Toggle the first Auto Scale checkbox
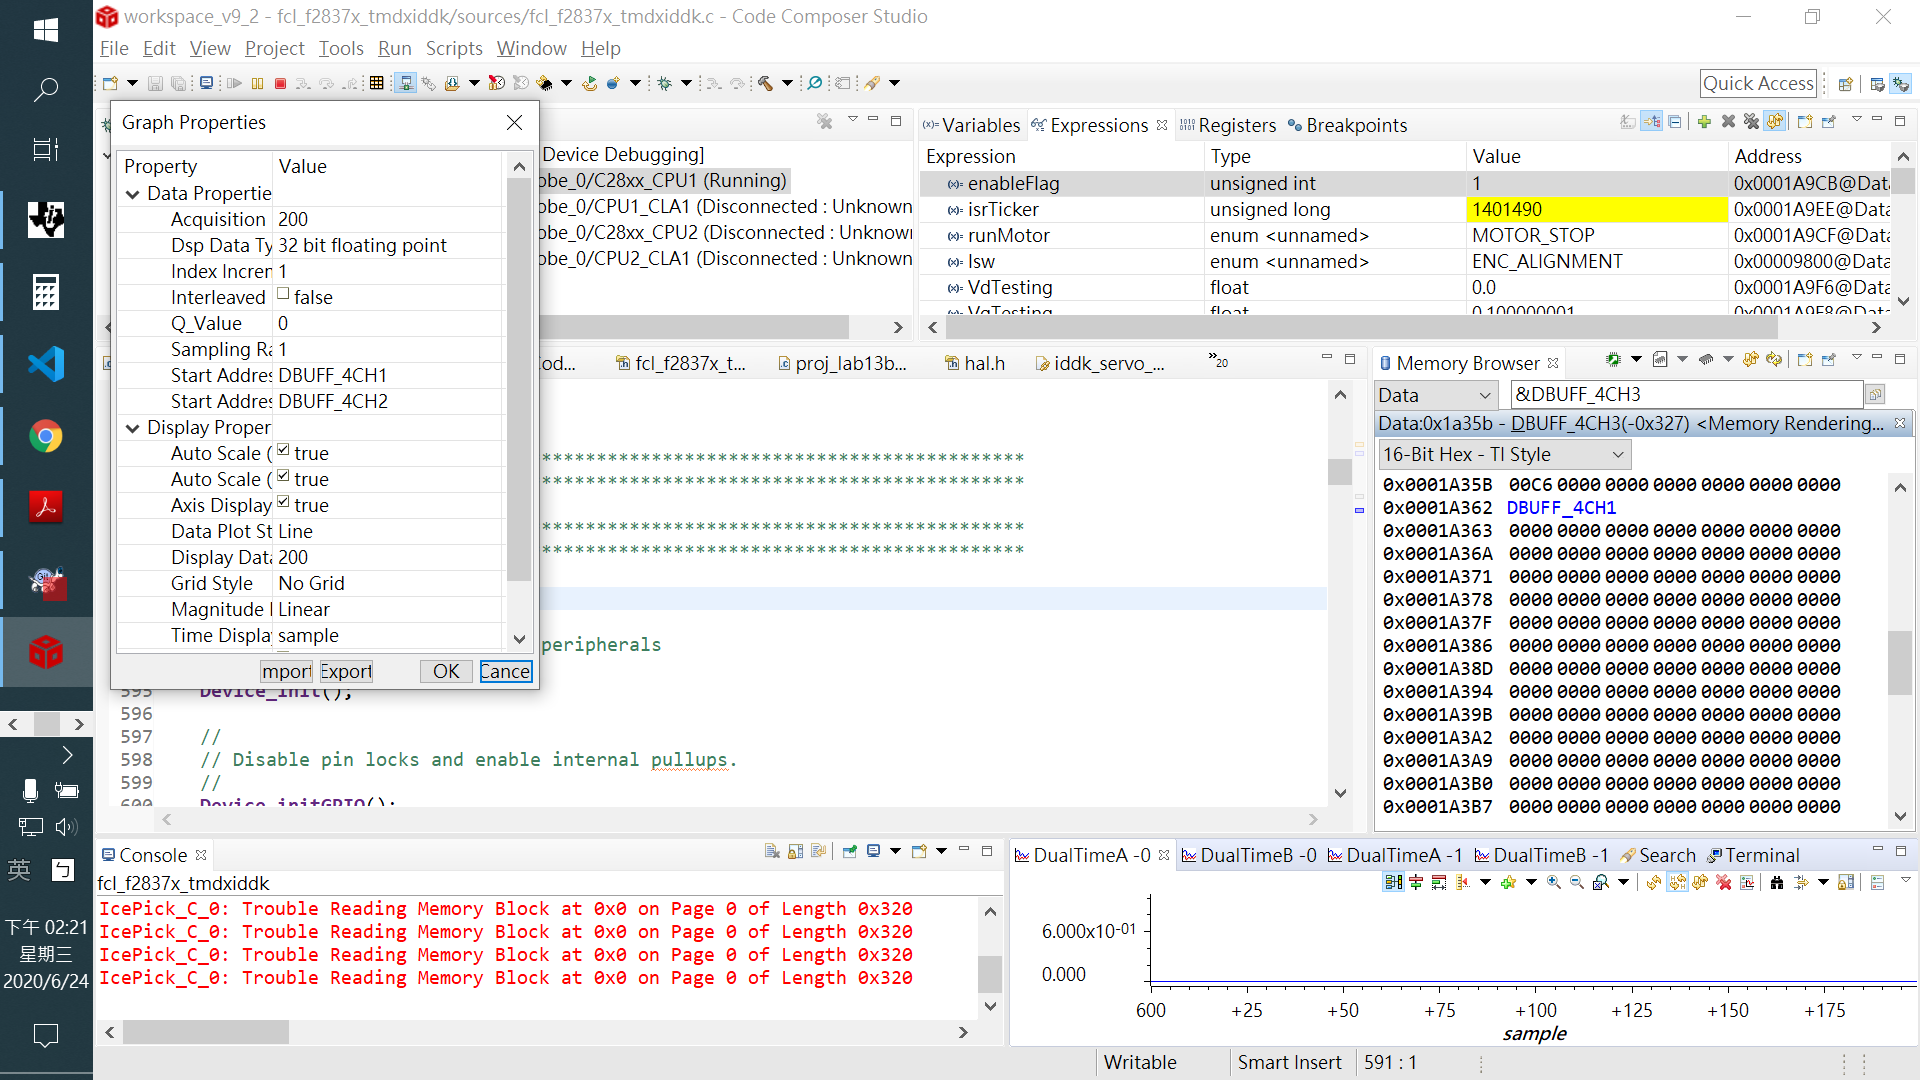The width and height of the screenshot is (1920, 1080). [x=283, y=450]
